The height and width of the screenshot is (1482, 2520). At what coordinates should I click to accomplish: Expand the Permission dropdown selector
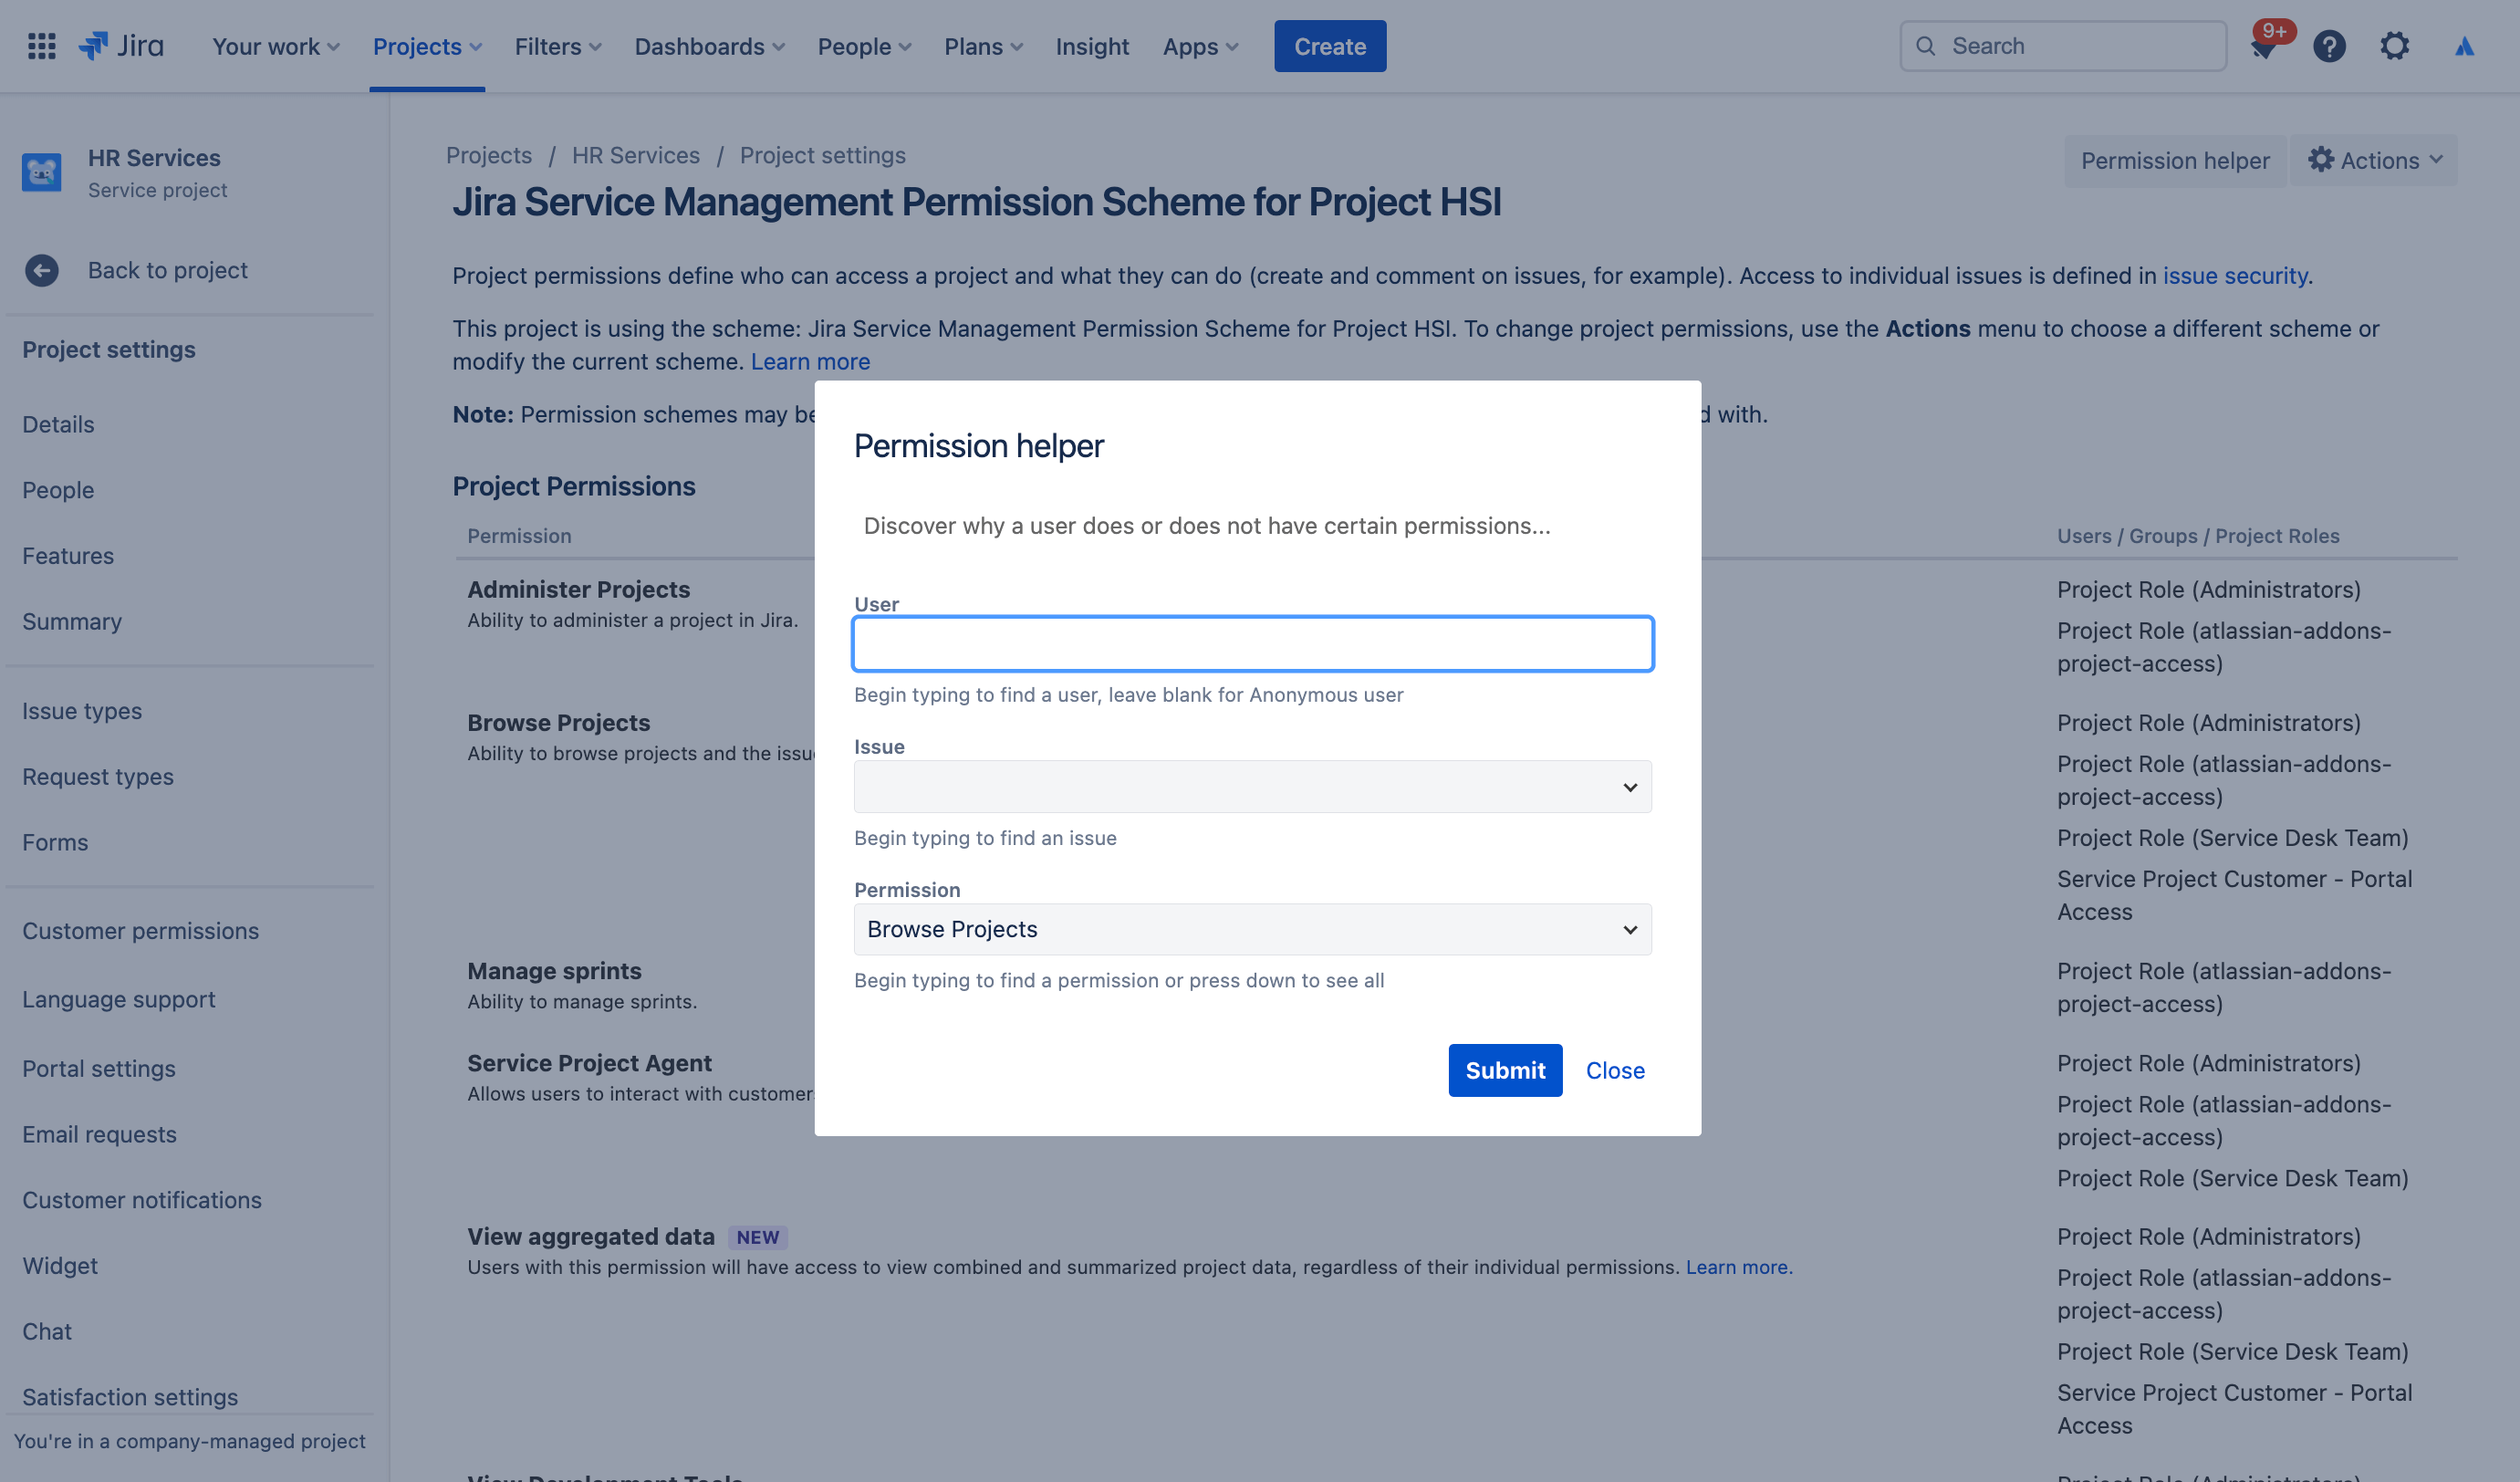[1624, 930]
